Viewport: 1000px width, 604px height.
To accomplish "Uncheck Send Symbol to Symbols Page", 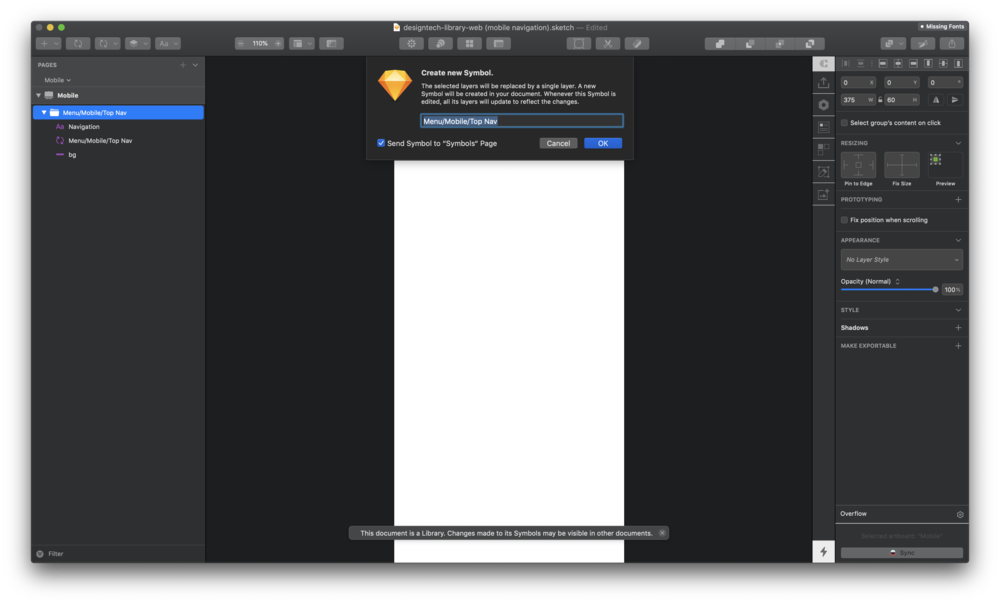I will (381, 143).
